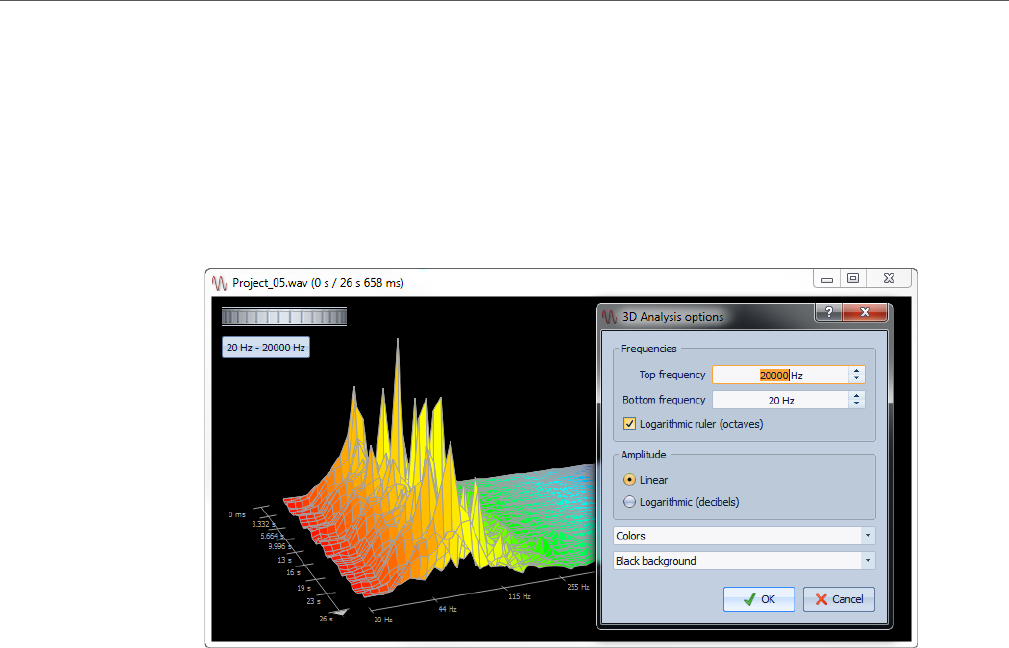Click the 3.332 s time axis label
The image size is (1009, 648).
[263, 524]
